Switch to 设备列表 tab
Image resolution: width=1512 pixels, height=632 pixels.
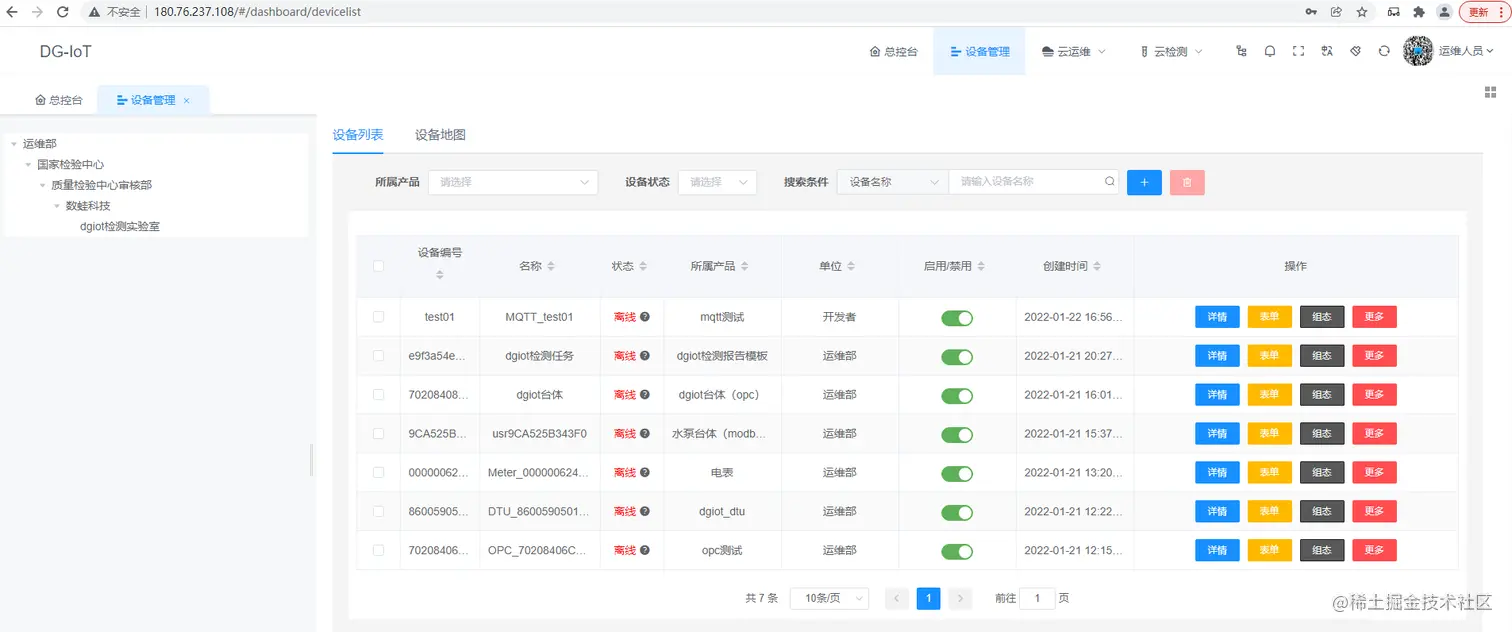coord(358,135)
